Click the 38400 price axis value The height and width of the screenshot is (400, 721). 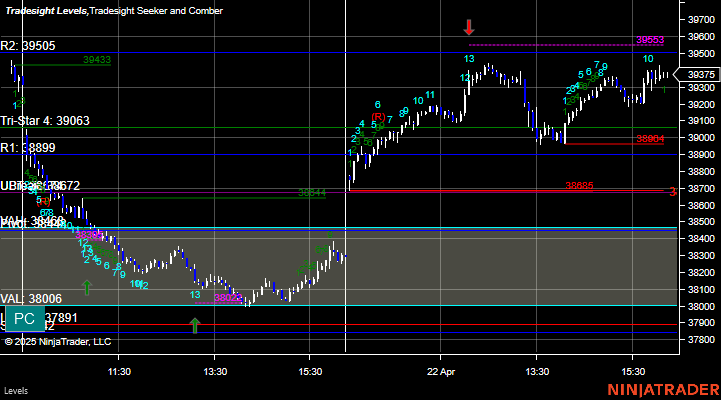[x=701, y=239]
